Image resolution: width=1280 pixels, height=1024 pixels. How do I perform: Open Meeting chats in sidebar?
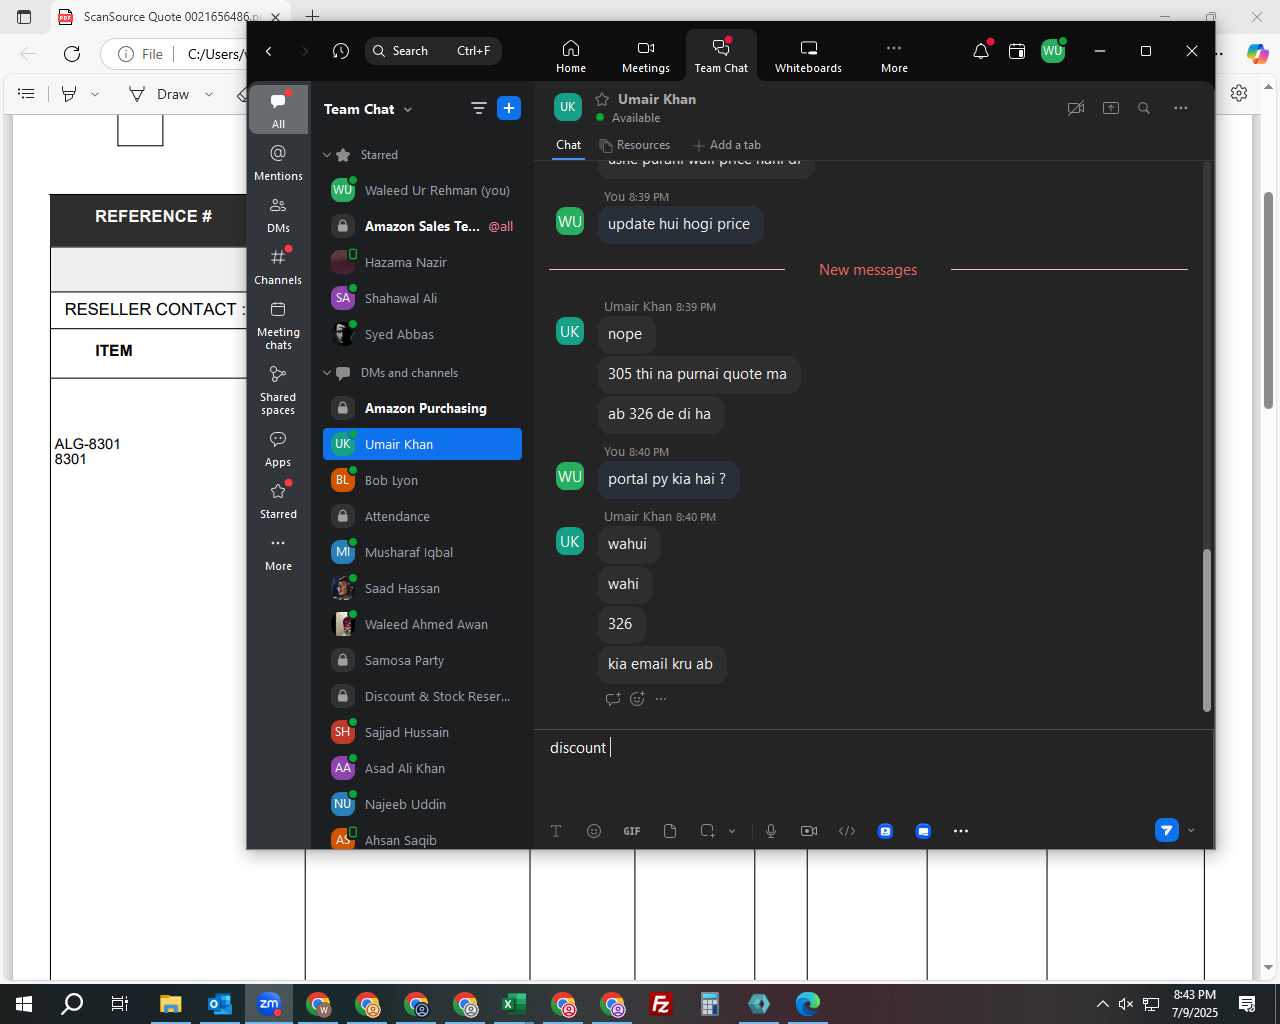tap(278, 324)
